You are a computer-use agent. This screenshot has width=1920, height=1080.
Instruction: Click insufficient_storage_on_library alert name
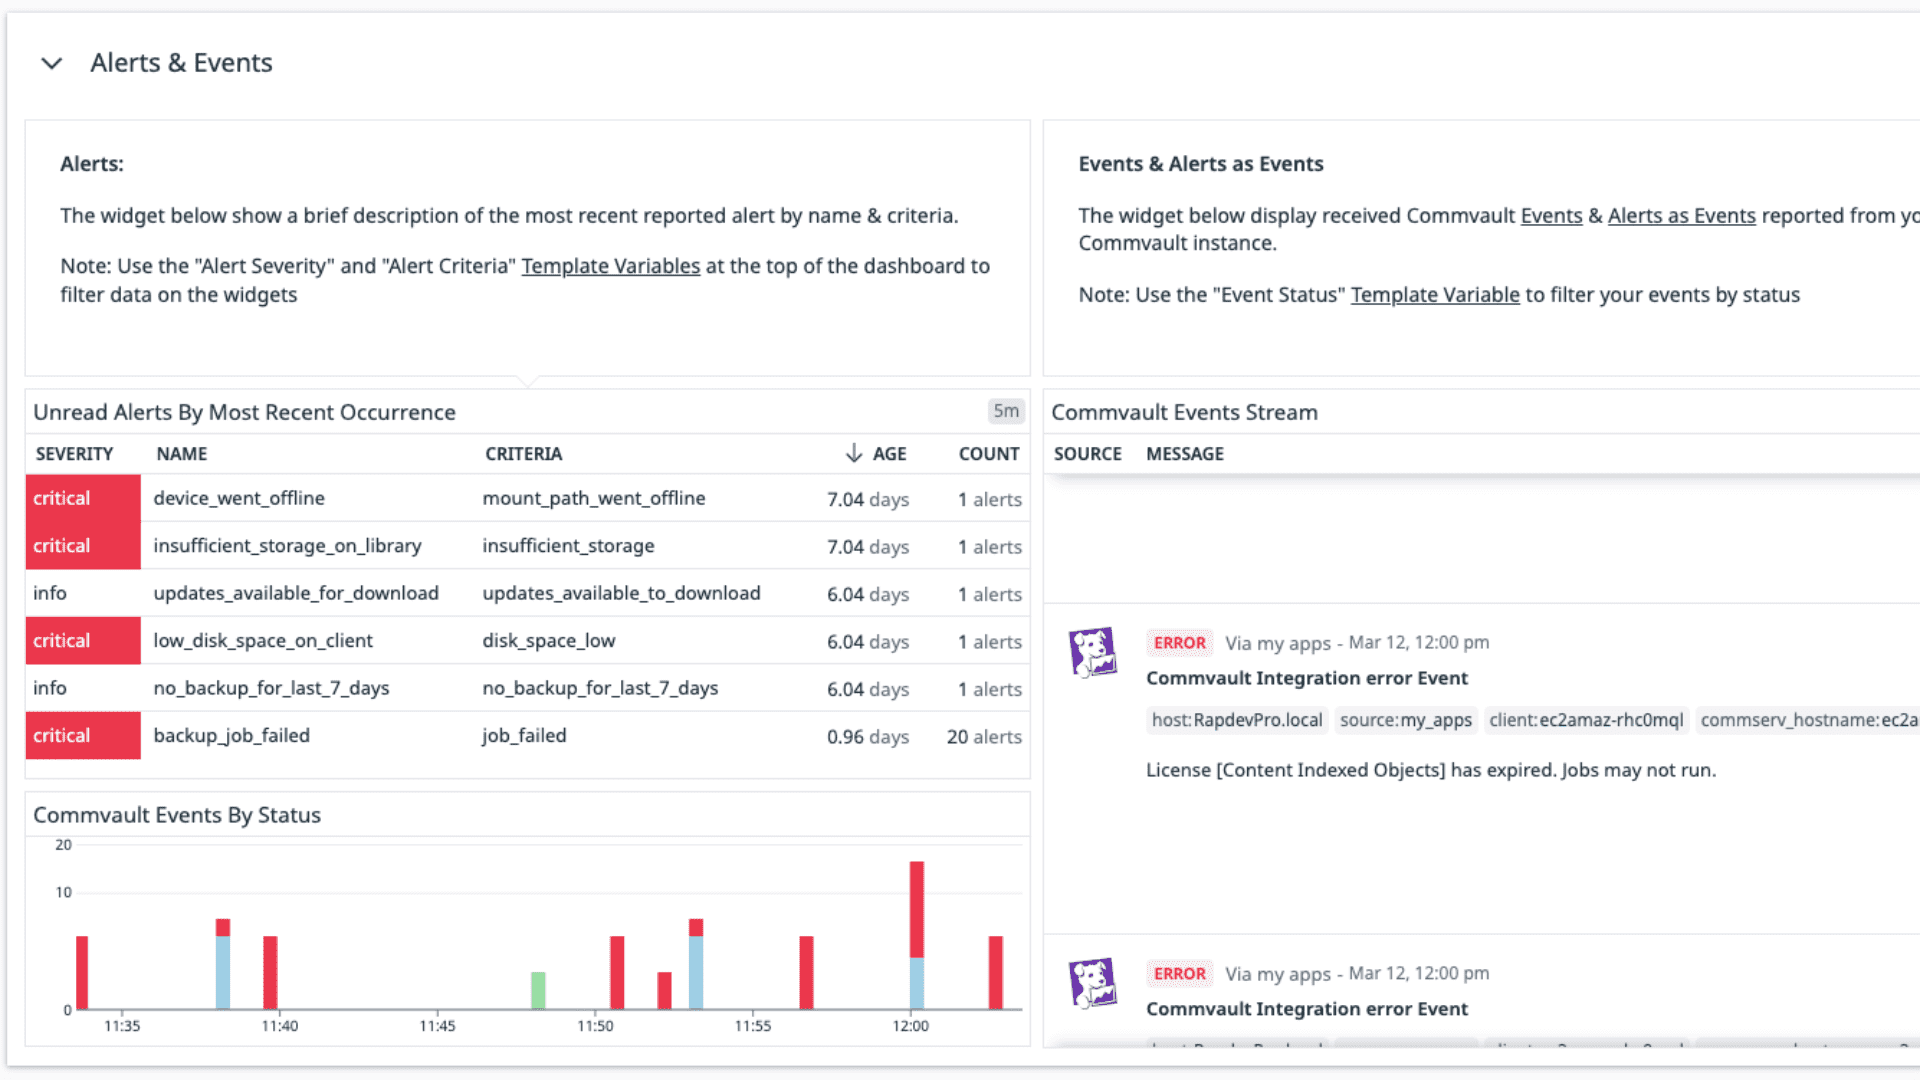[287, 546]
